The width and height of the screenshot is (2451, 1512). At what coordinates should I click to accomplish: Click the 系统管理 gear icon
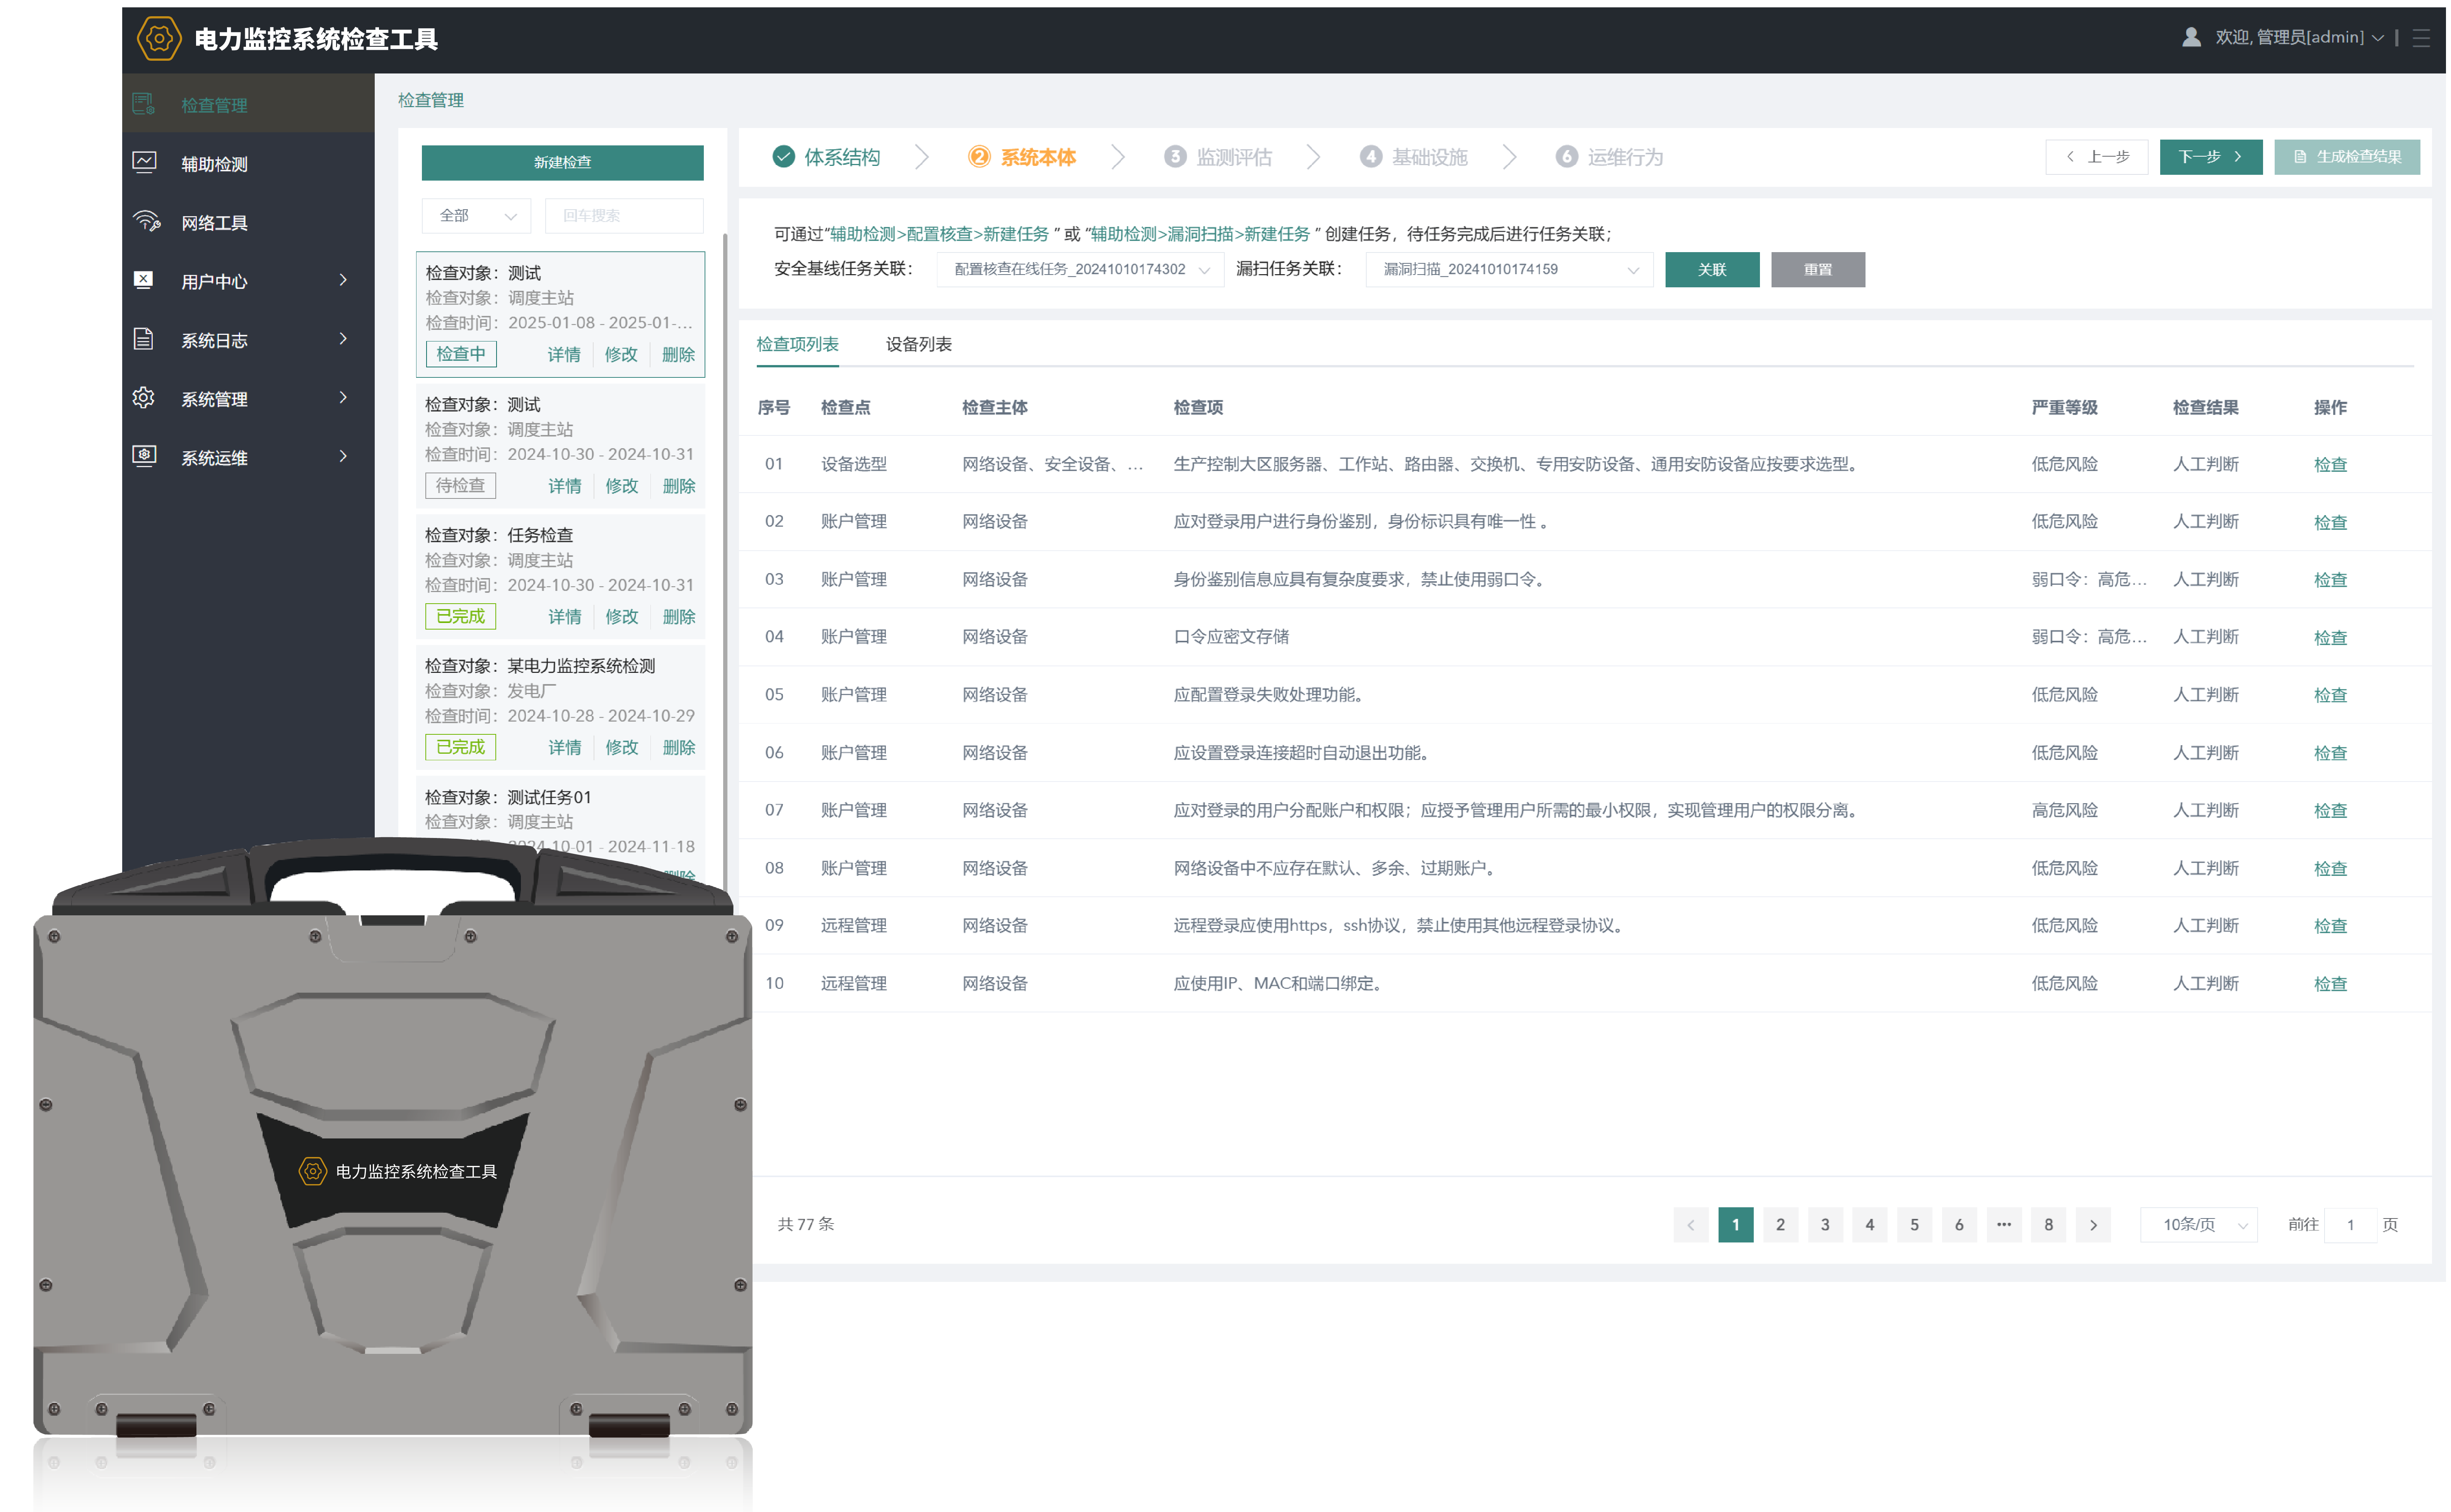click(x=143, y=398)
